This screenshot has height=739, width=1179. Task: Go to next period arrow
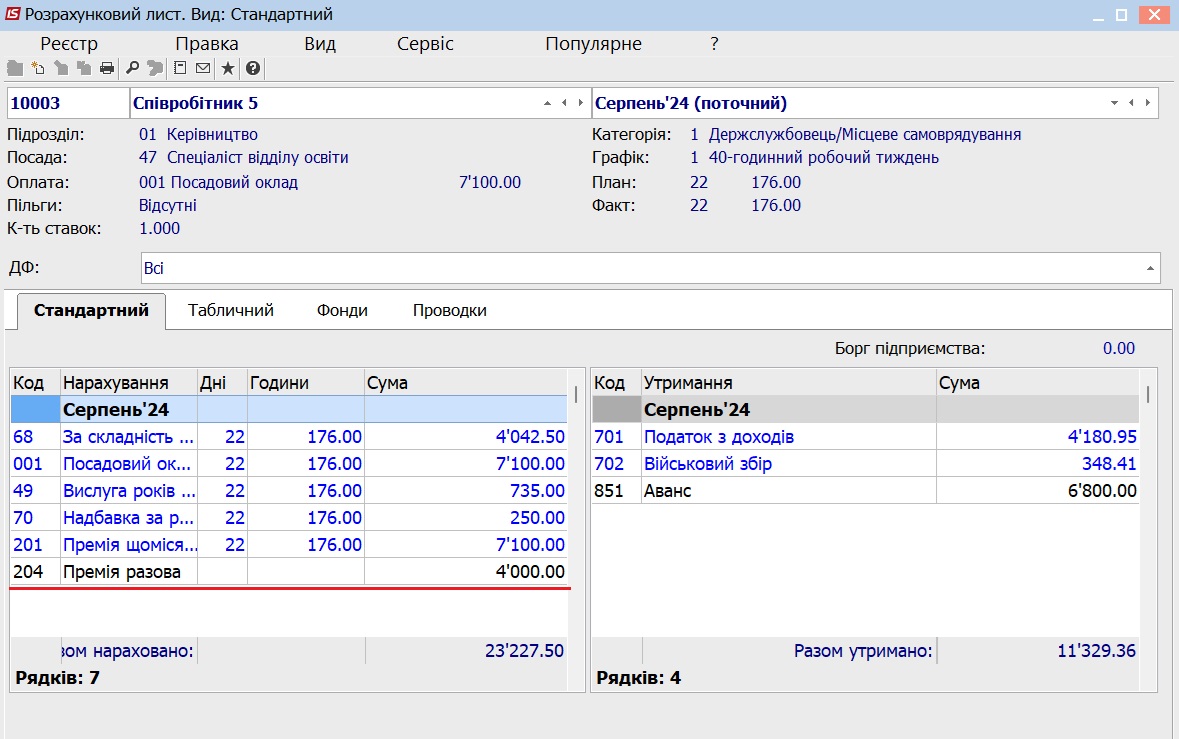1147,103
